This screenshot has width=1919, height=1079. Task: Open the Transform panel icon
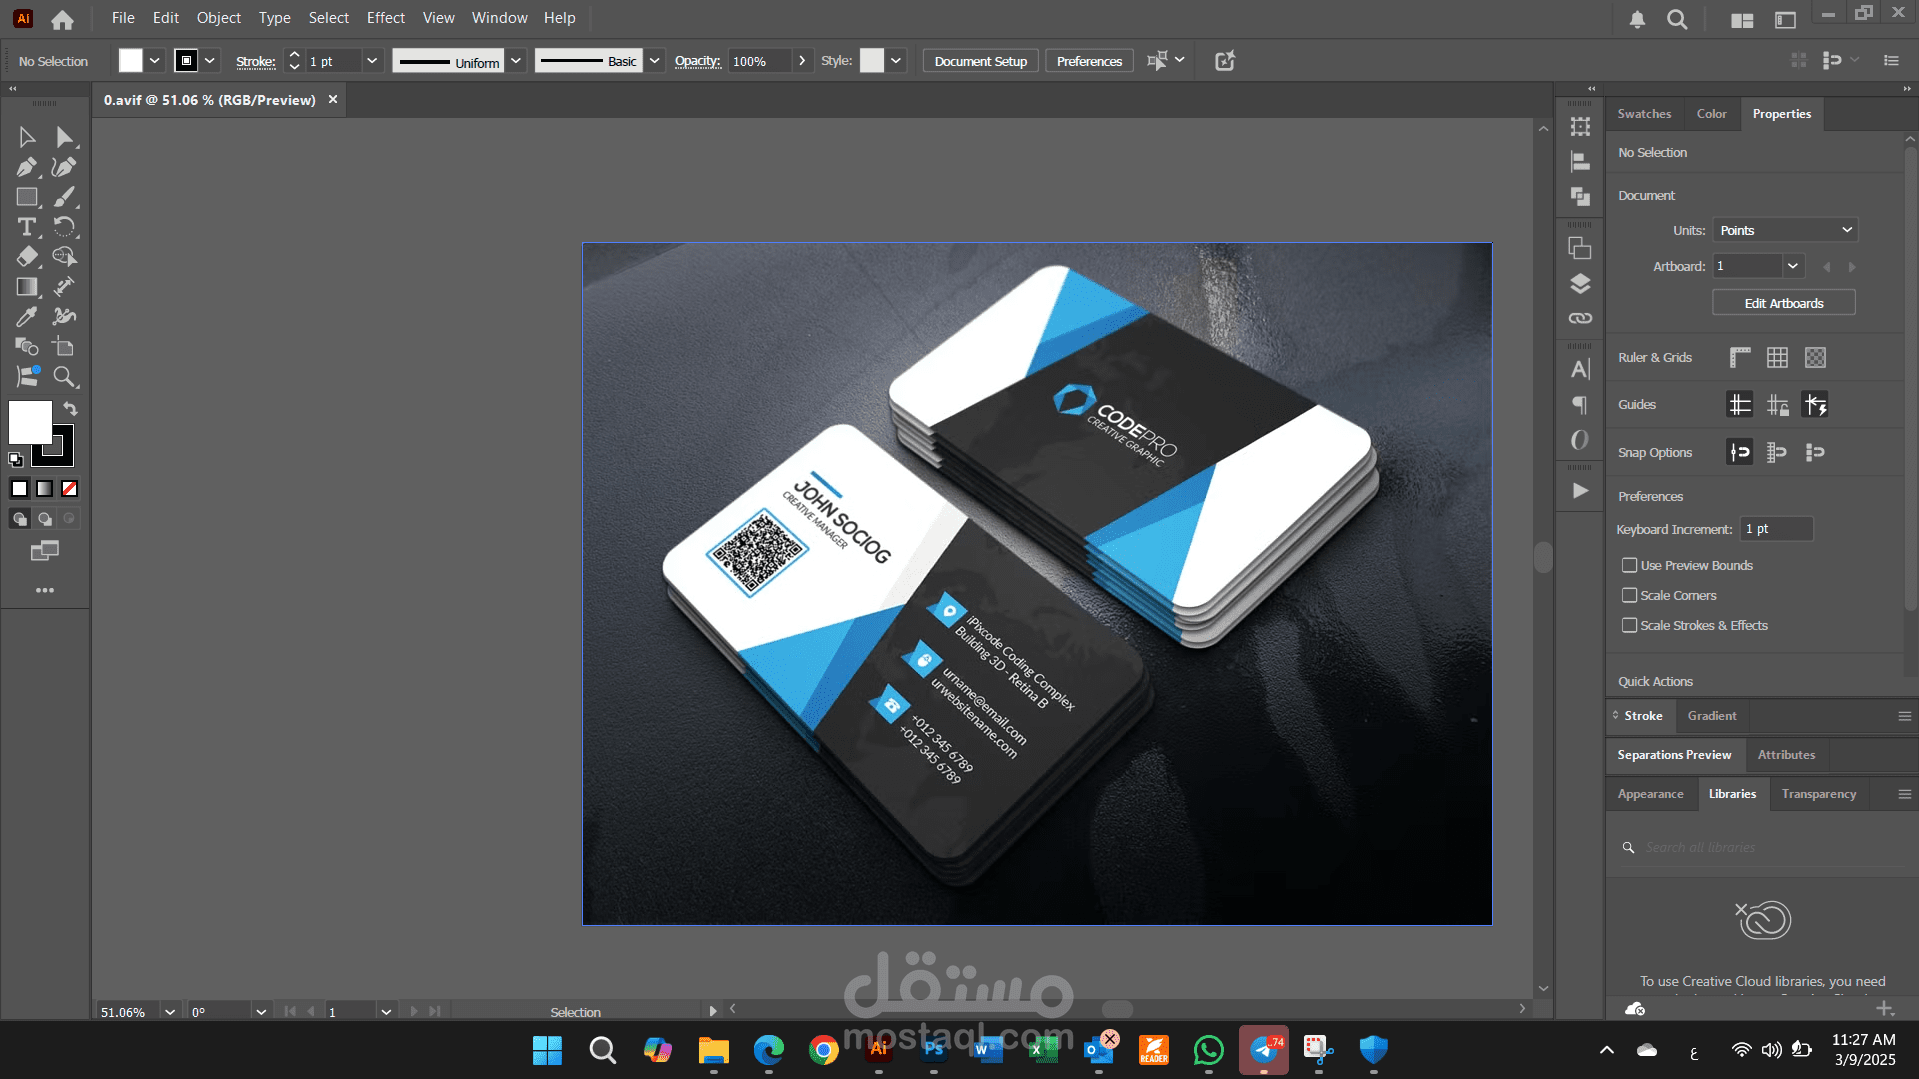pos(1580,127)
